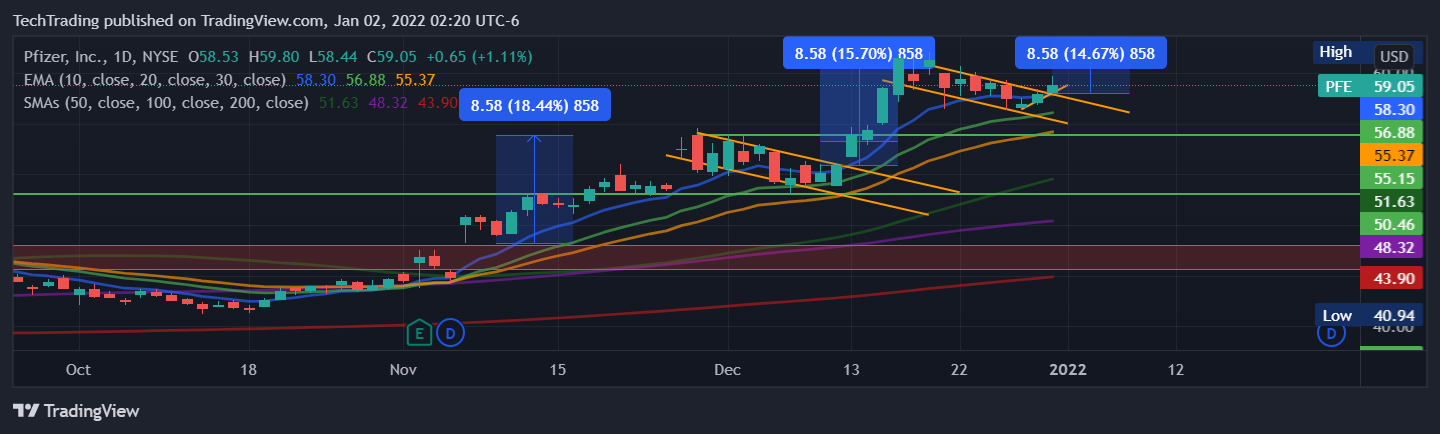
Task: Click the TechTrading published header text
Action: coord(266,20)
